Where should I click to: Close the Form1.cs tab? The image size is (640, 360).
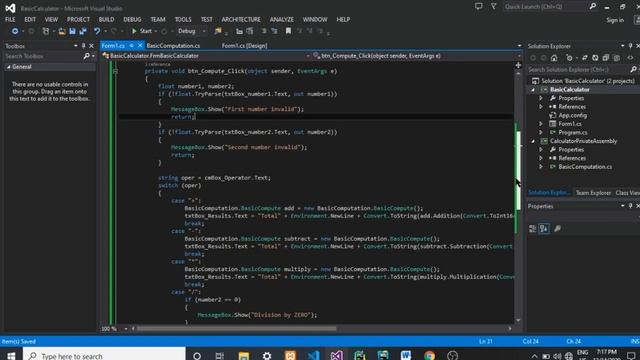[140, 46]
